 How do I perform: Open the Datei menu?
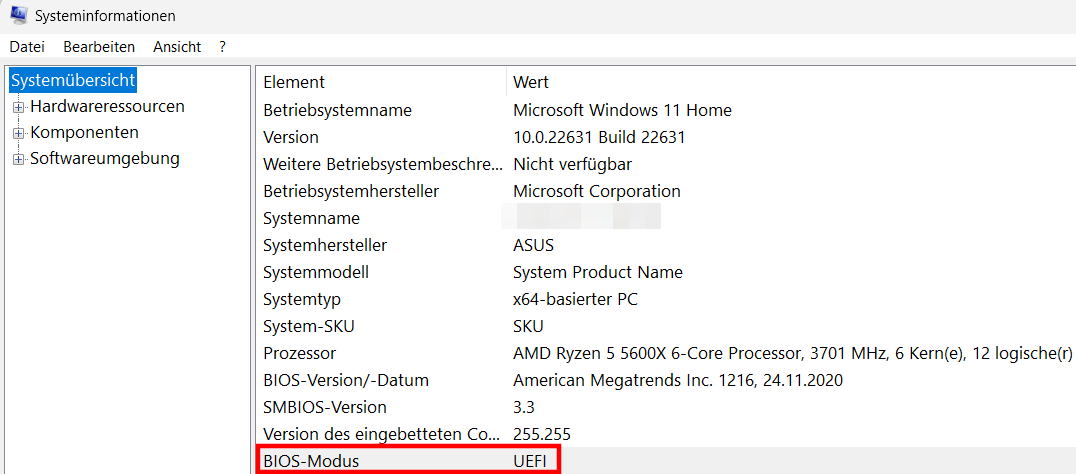pos(27,47)
